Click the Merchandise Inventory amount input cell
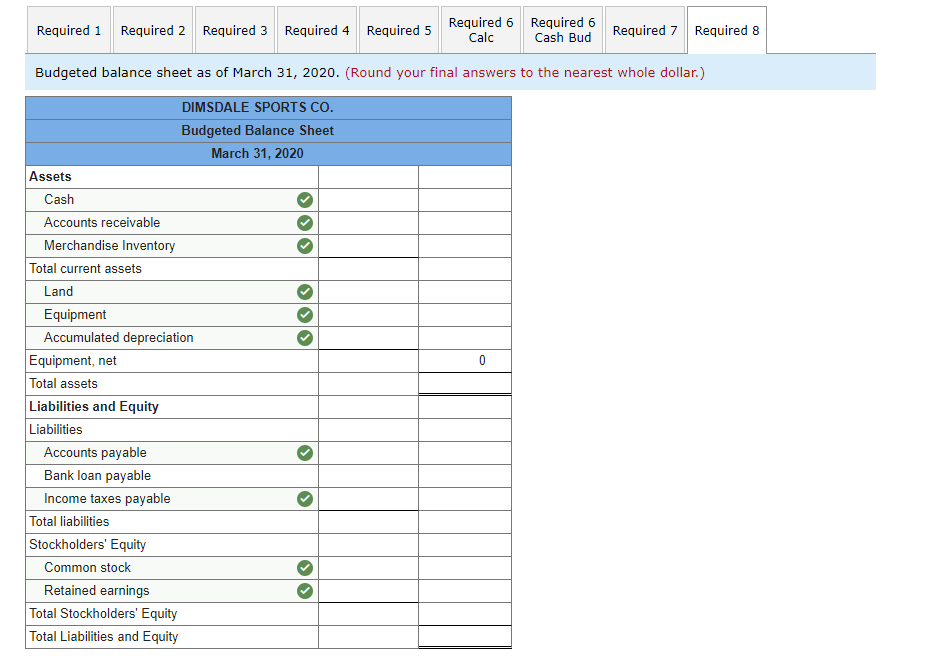 pyautogui.click(x=368, y=246)
